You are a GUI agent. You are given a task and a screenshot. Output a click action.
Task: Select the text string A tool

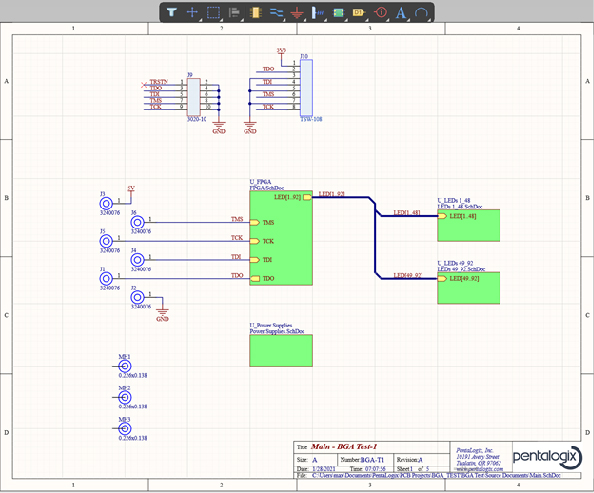401,13
